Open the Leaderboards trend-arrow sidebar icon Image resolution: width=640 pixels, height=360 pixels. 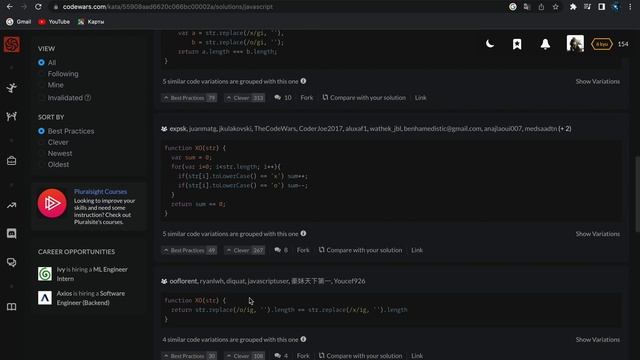11,205
